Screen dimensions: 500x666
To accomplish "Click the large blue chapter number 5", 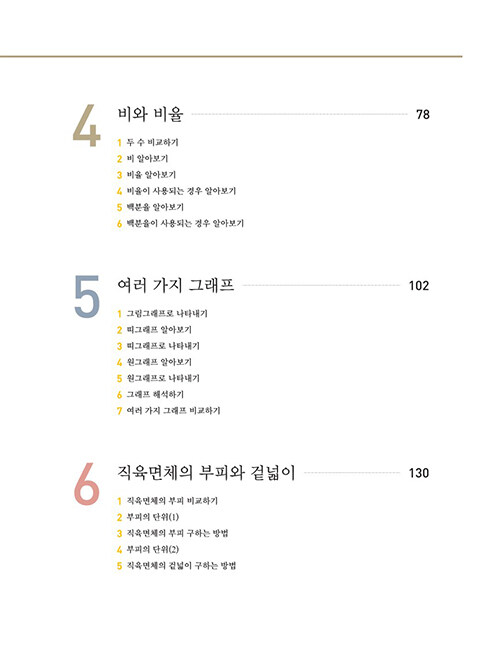I will pyautogui.click(x=87, y=296).
